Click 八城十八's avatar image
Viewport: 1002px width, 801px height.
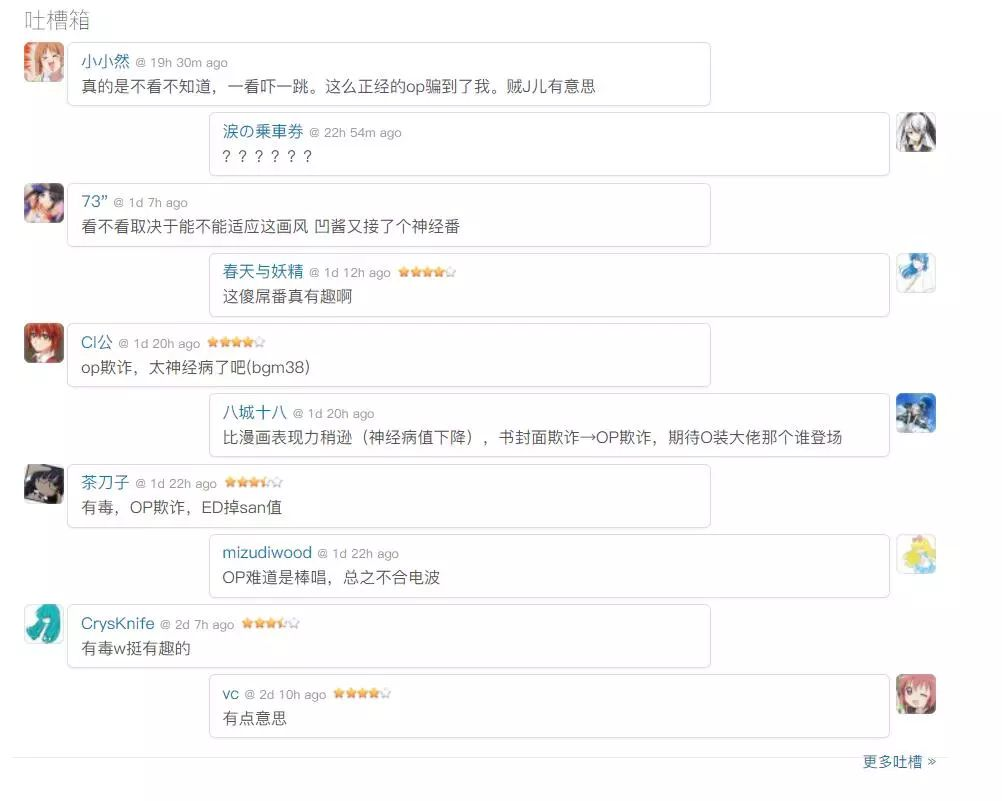tap(915, 413)
